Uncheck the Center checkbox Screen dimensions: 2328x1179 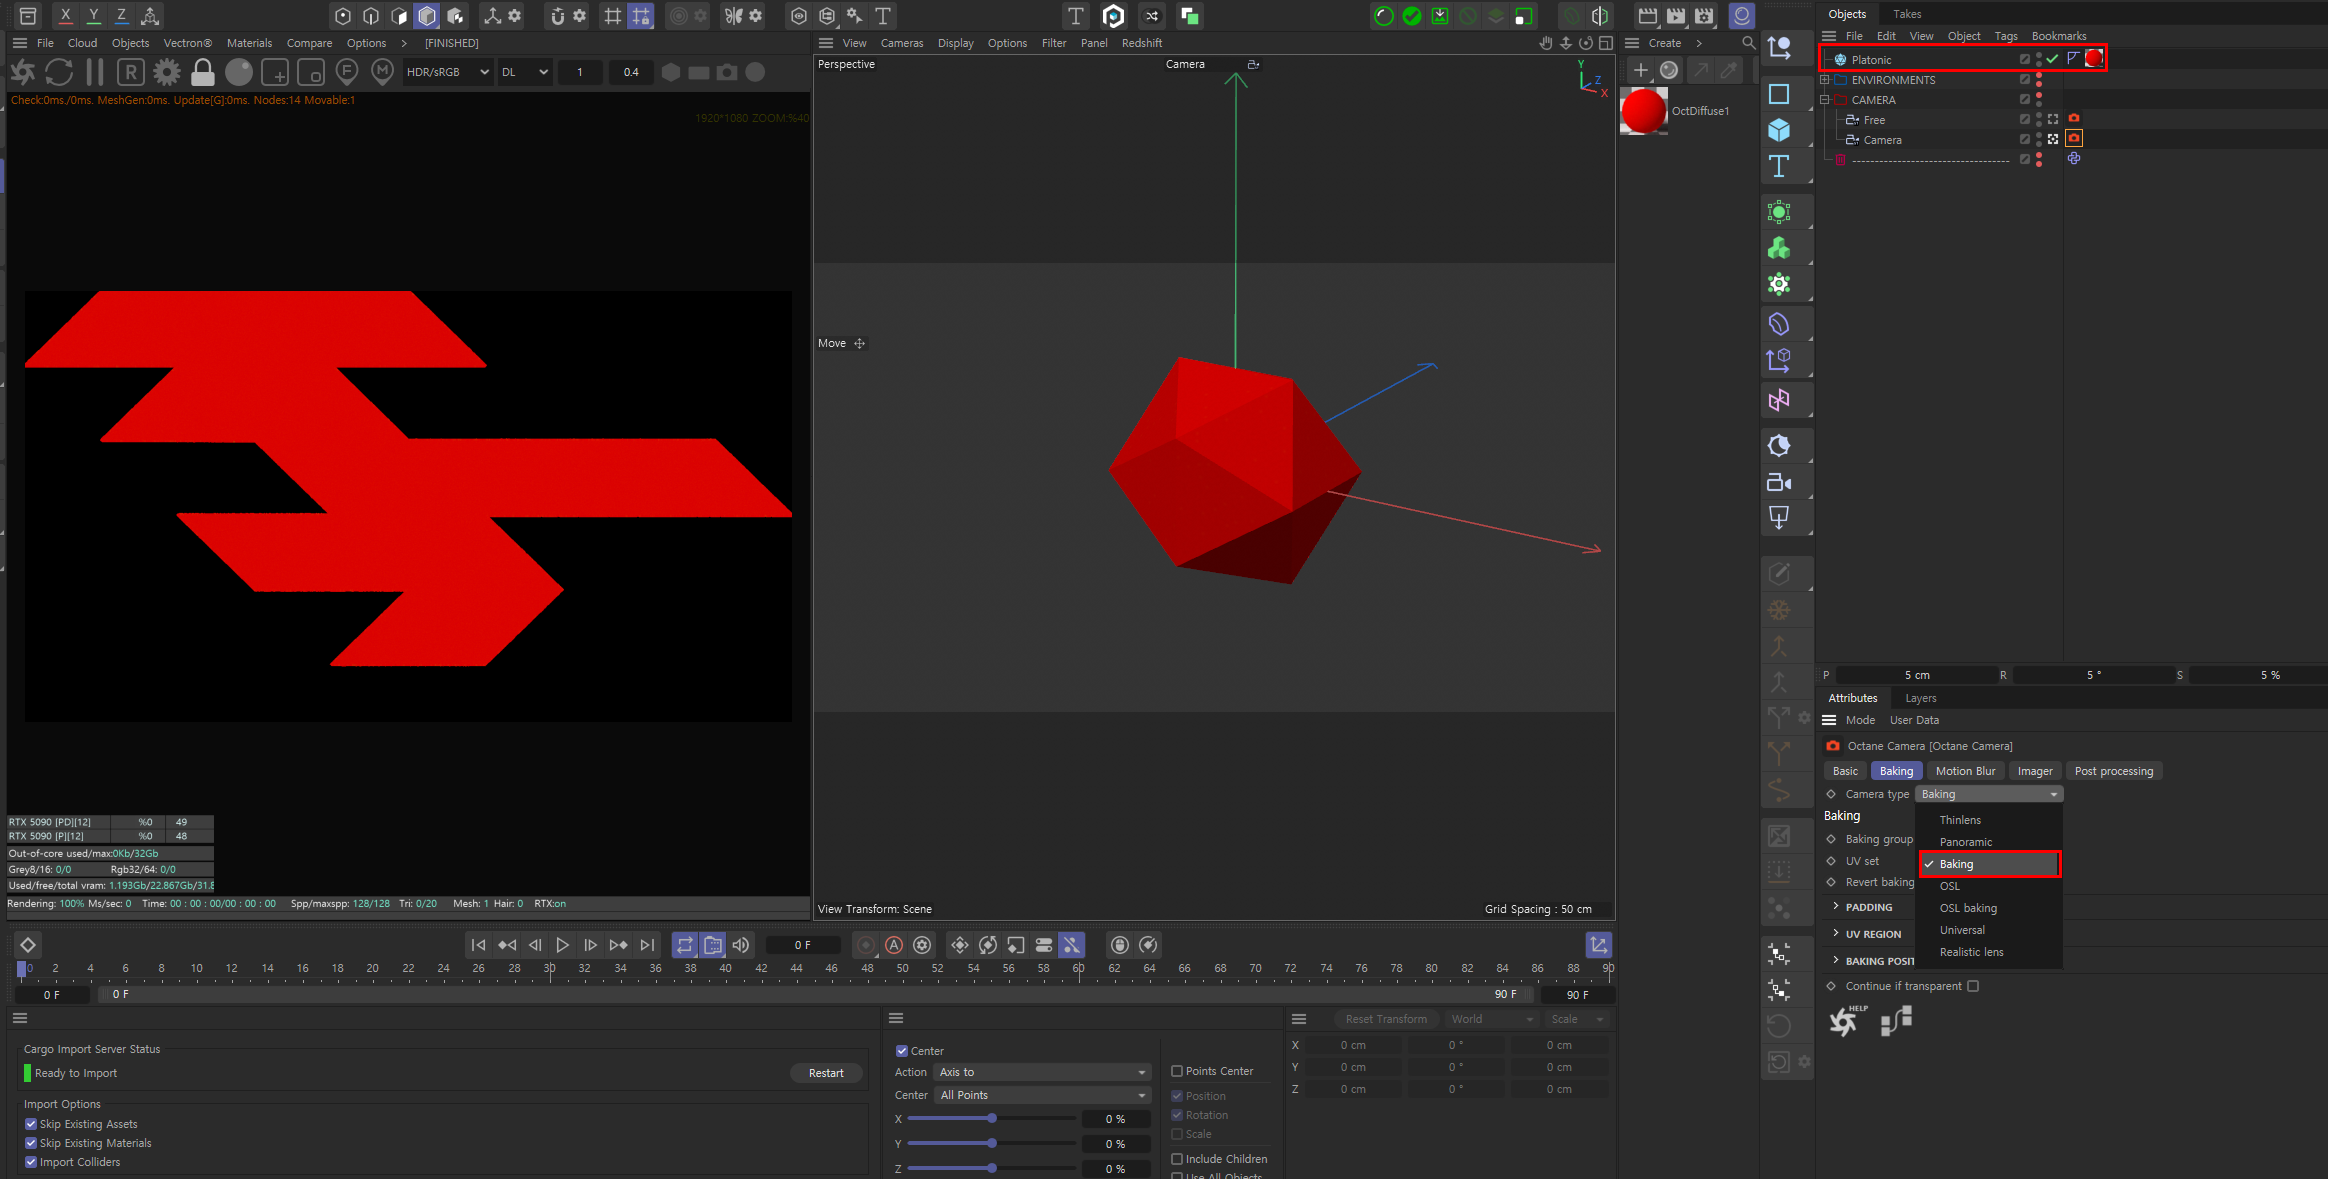click(902, 1051)
